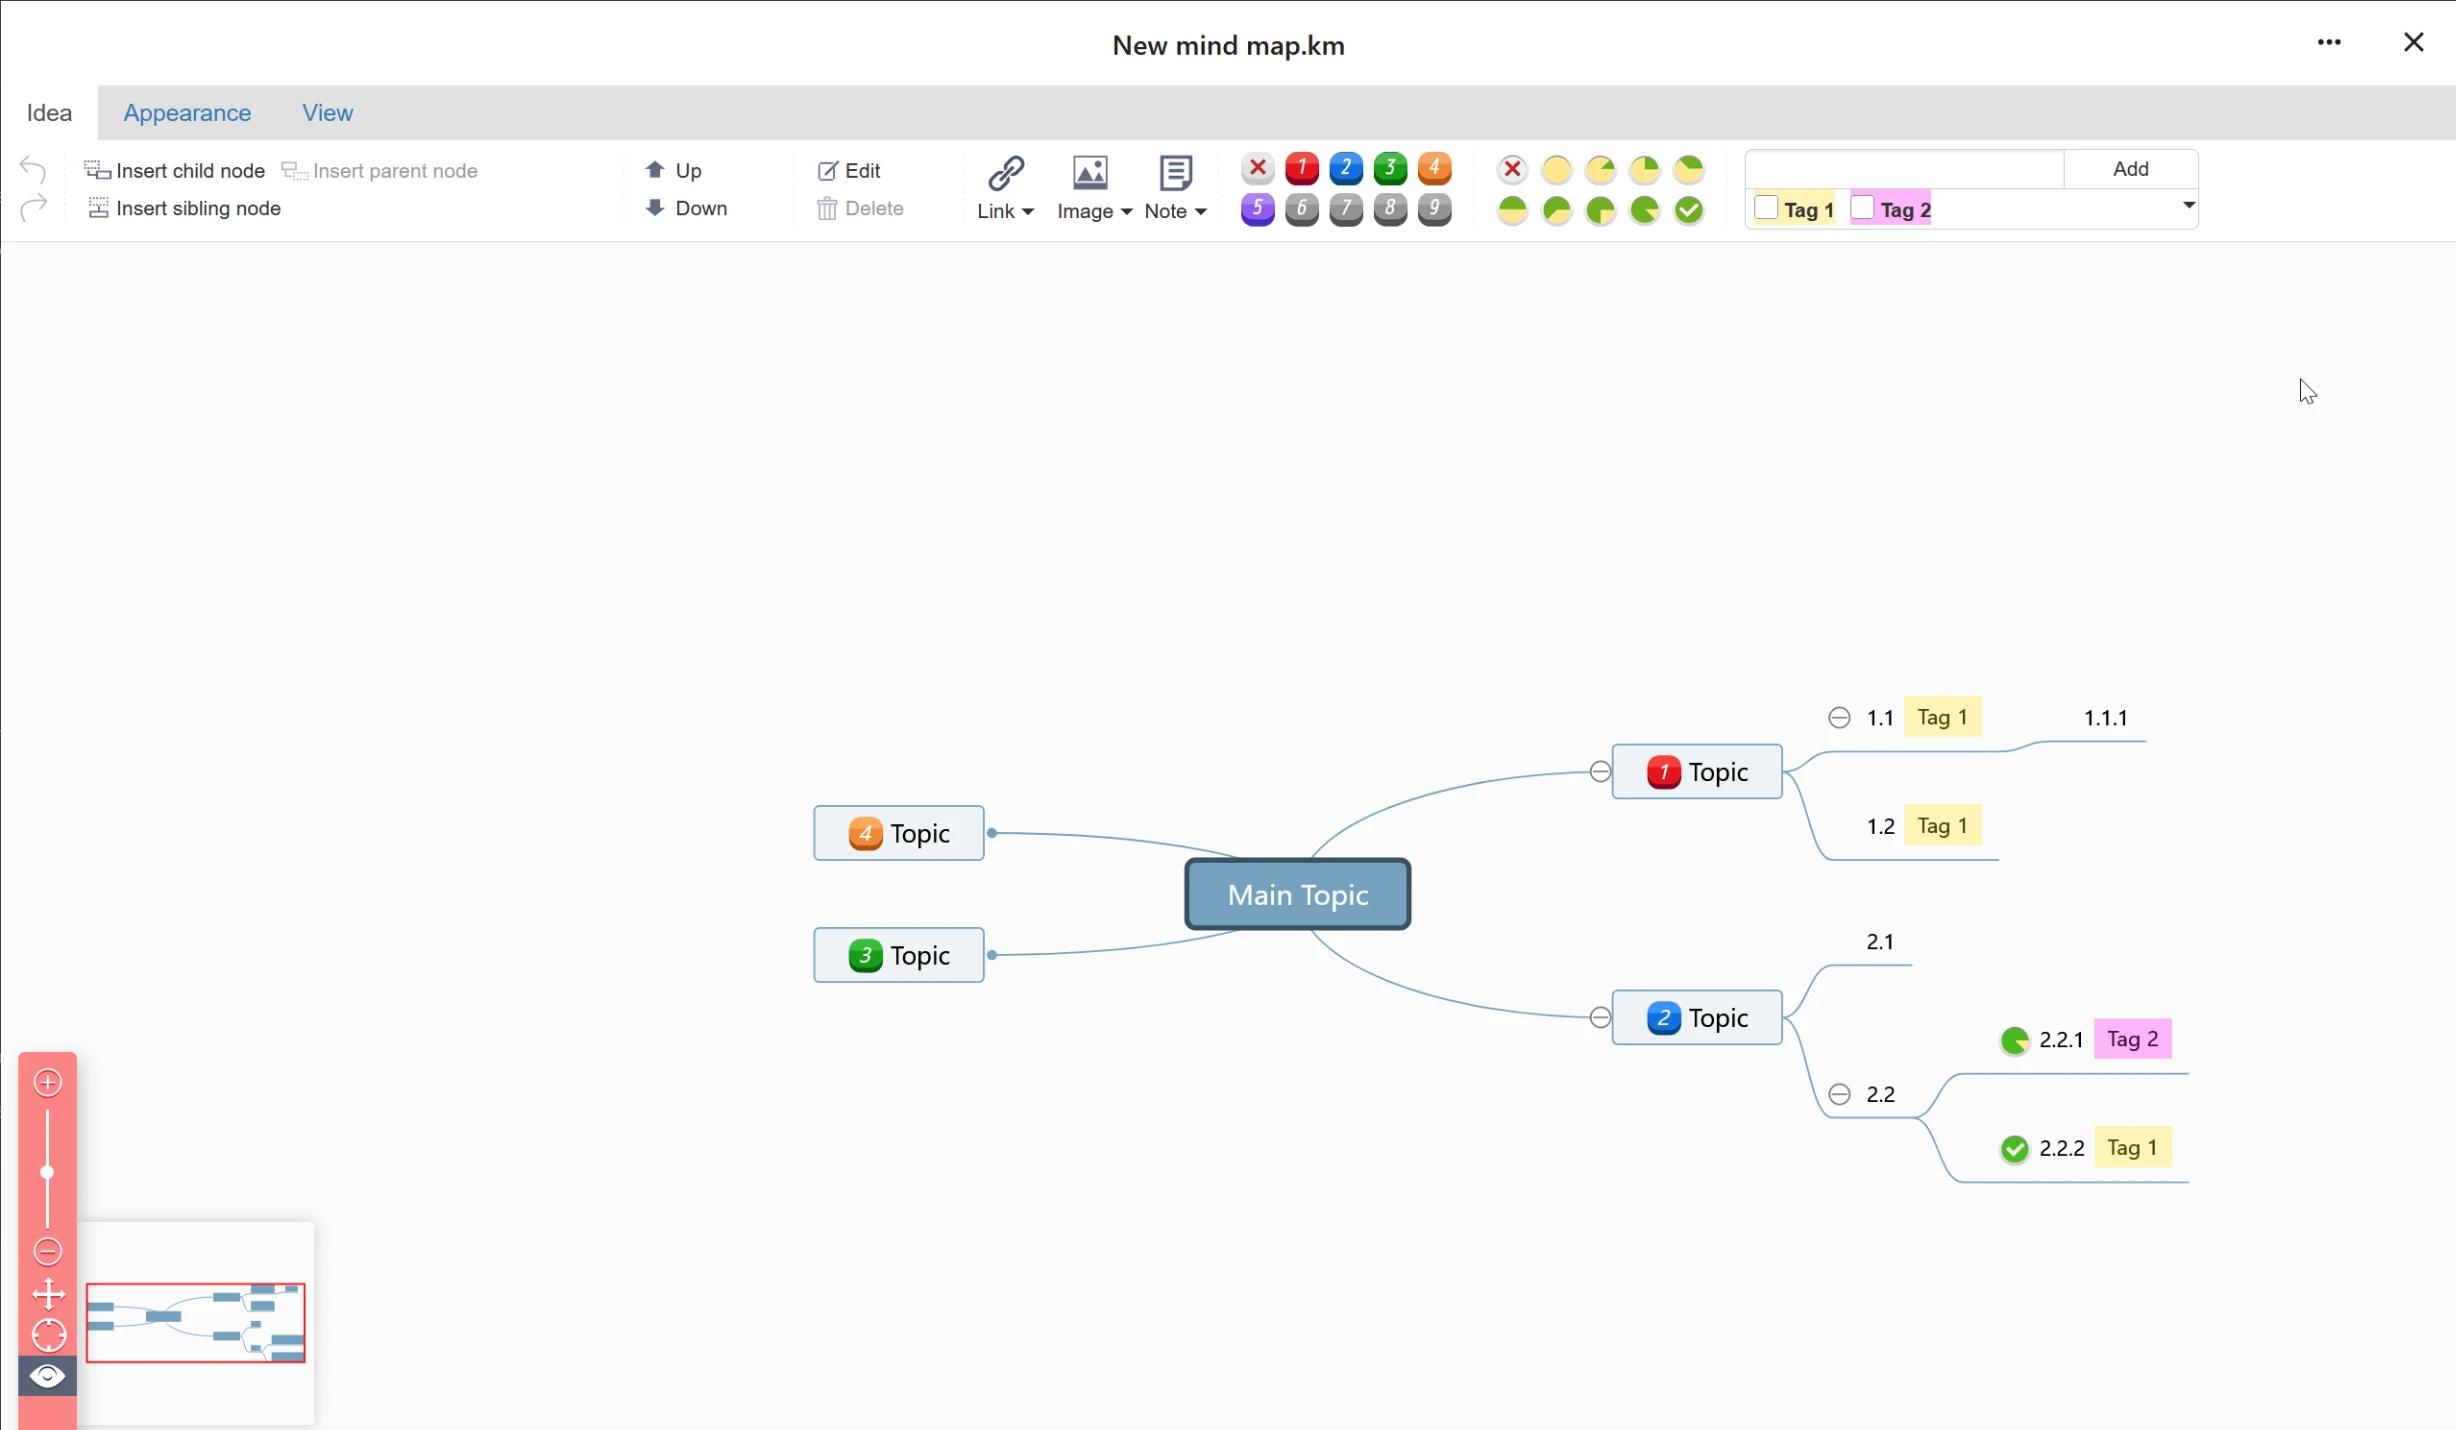Set priority 2 blue icon
The height and width of the screenshot is (1430, 2456).
[x=1346, y=169]
